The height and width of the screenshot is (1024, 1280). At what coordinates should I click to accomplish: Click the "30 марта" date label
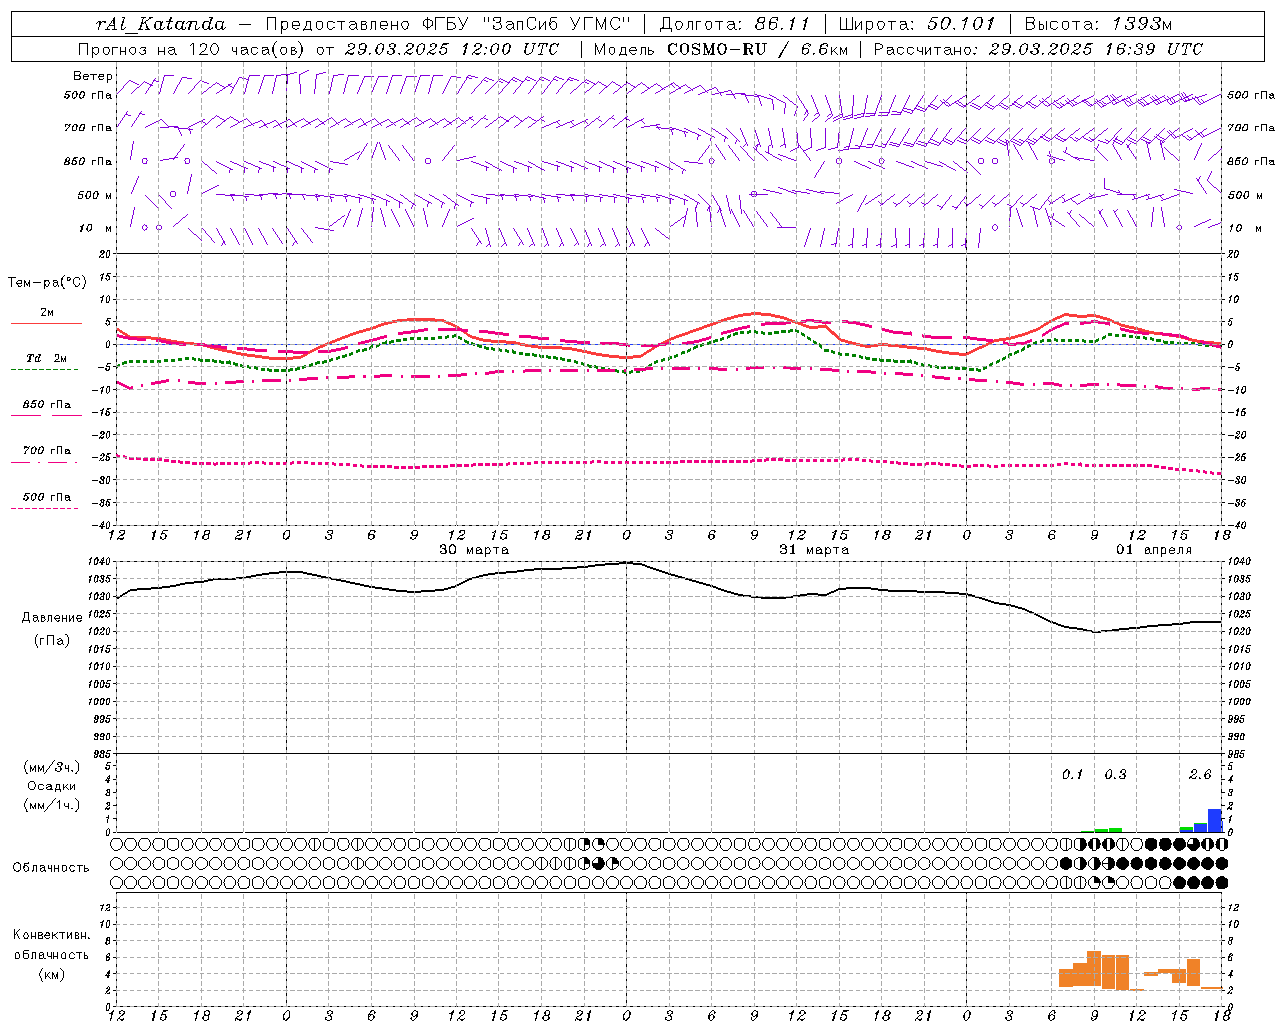click(474, 550)
